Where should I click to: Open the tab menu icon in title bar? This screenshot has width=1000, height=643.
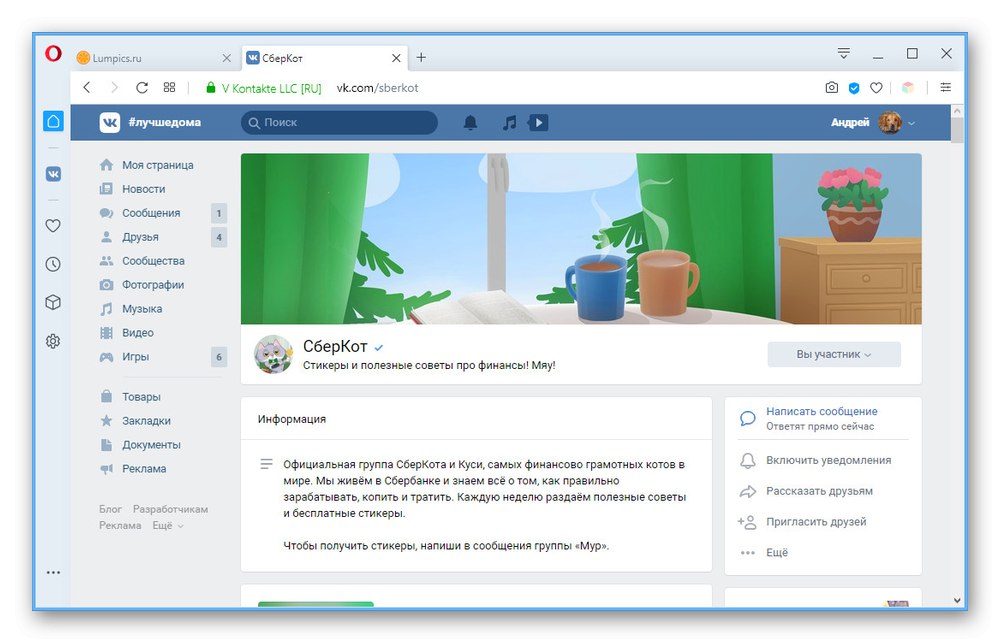844,54
